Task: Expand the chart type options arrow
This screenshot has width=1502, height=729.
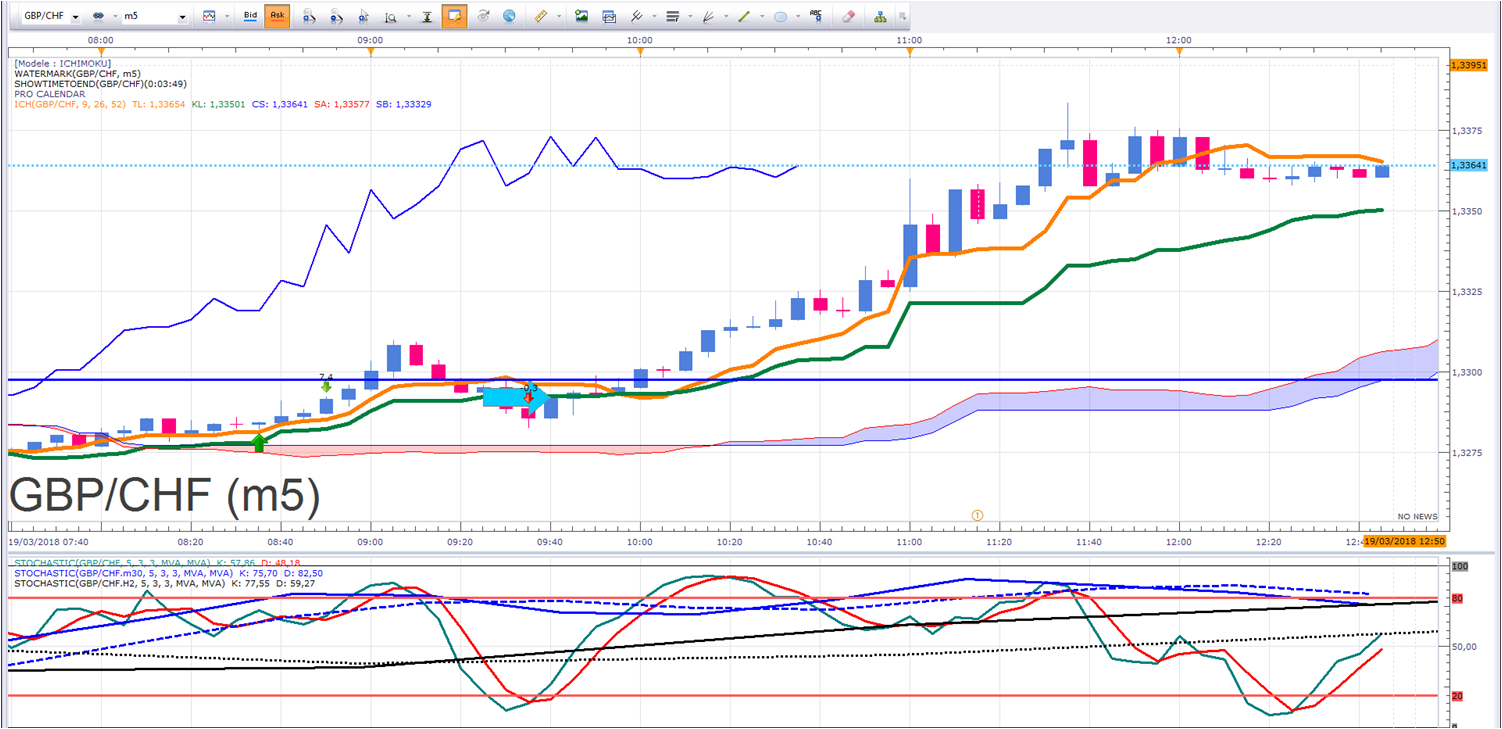Action: 225,17
